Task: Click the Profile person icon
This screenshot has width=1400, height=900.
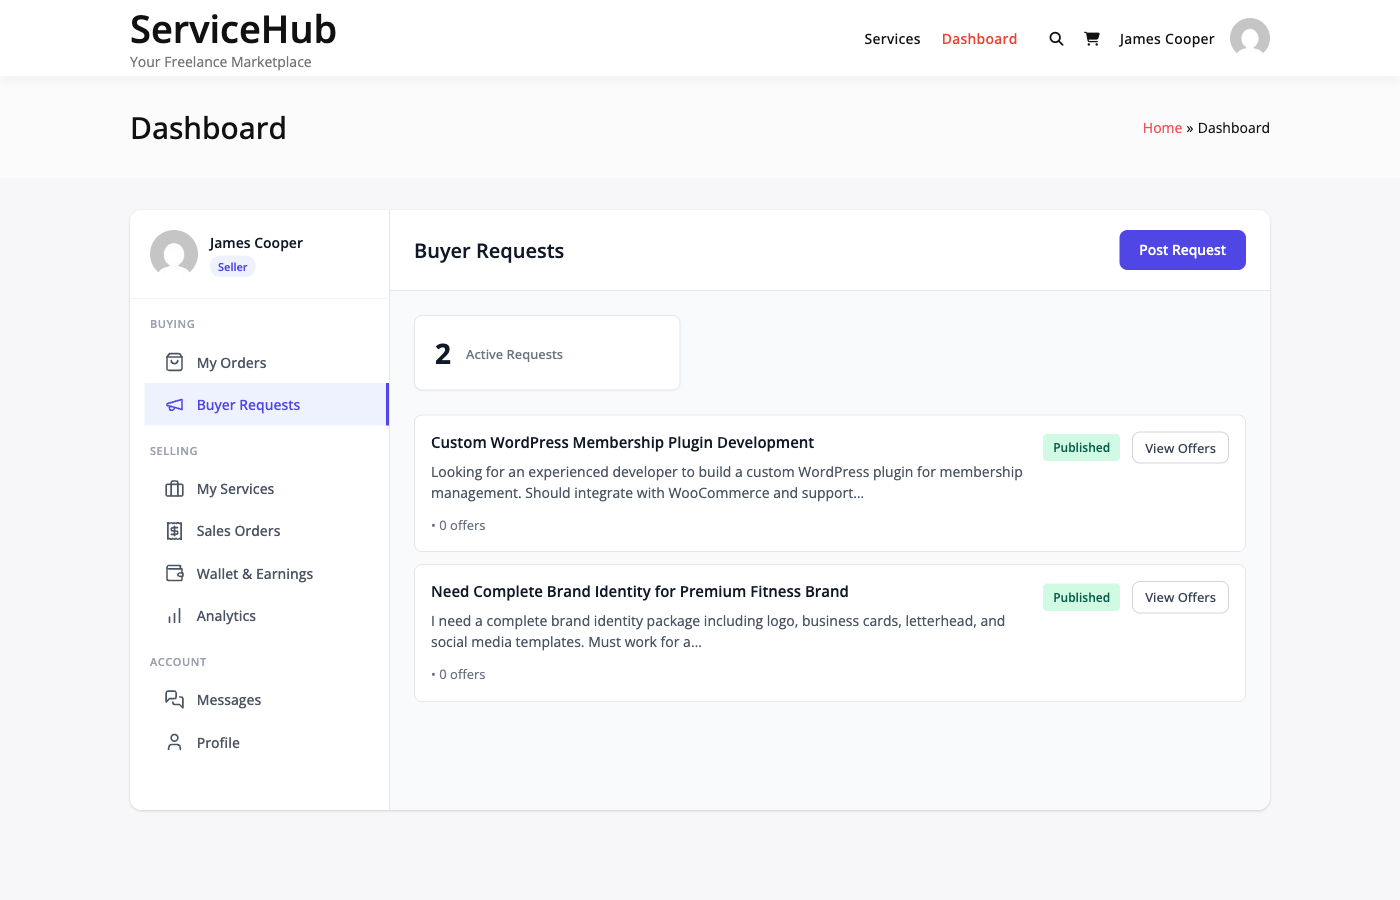Action: [x=174, y=742]
